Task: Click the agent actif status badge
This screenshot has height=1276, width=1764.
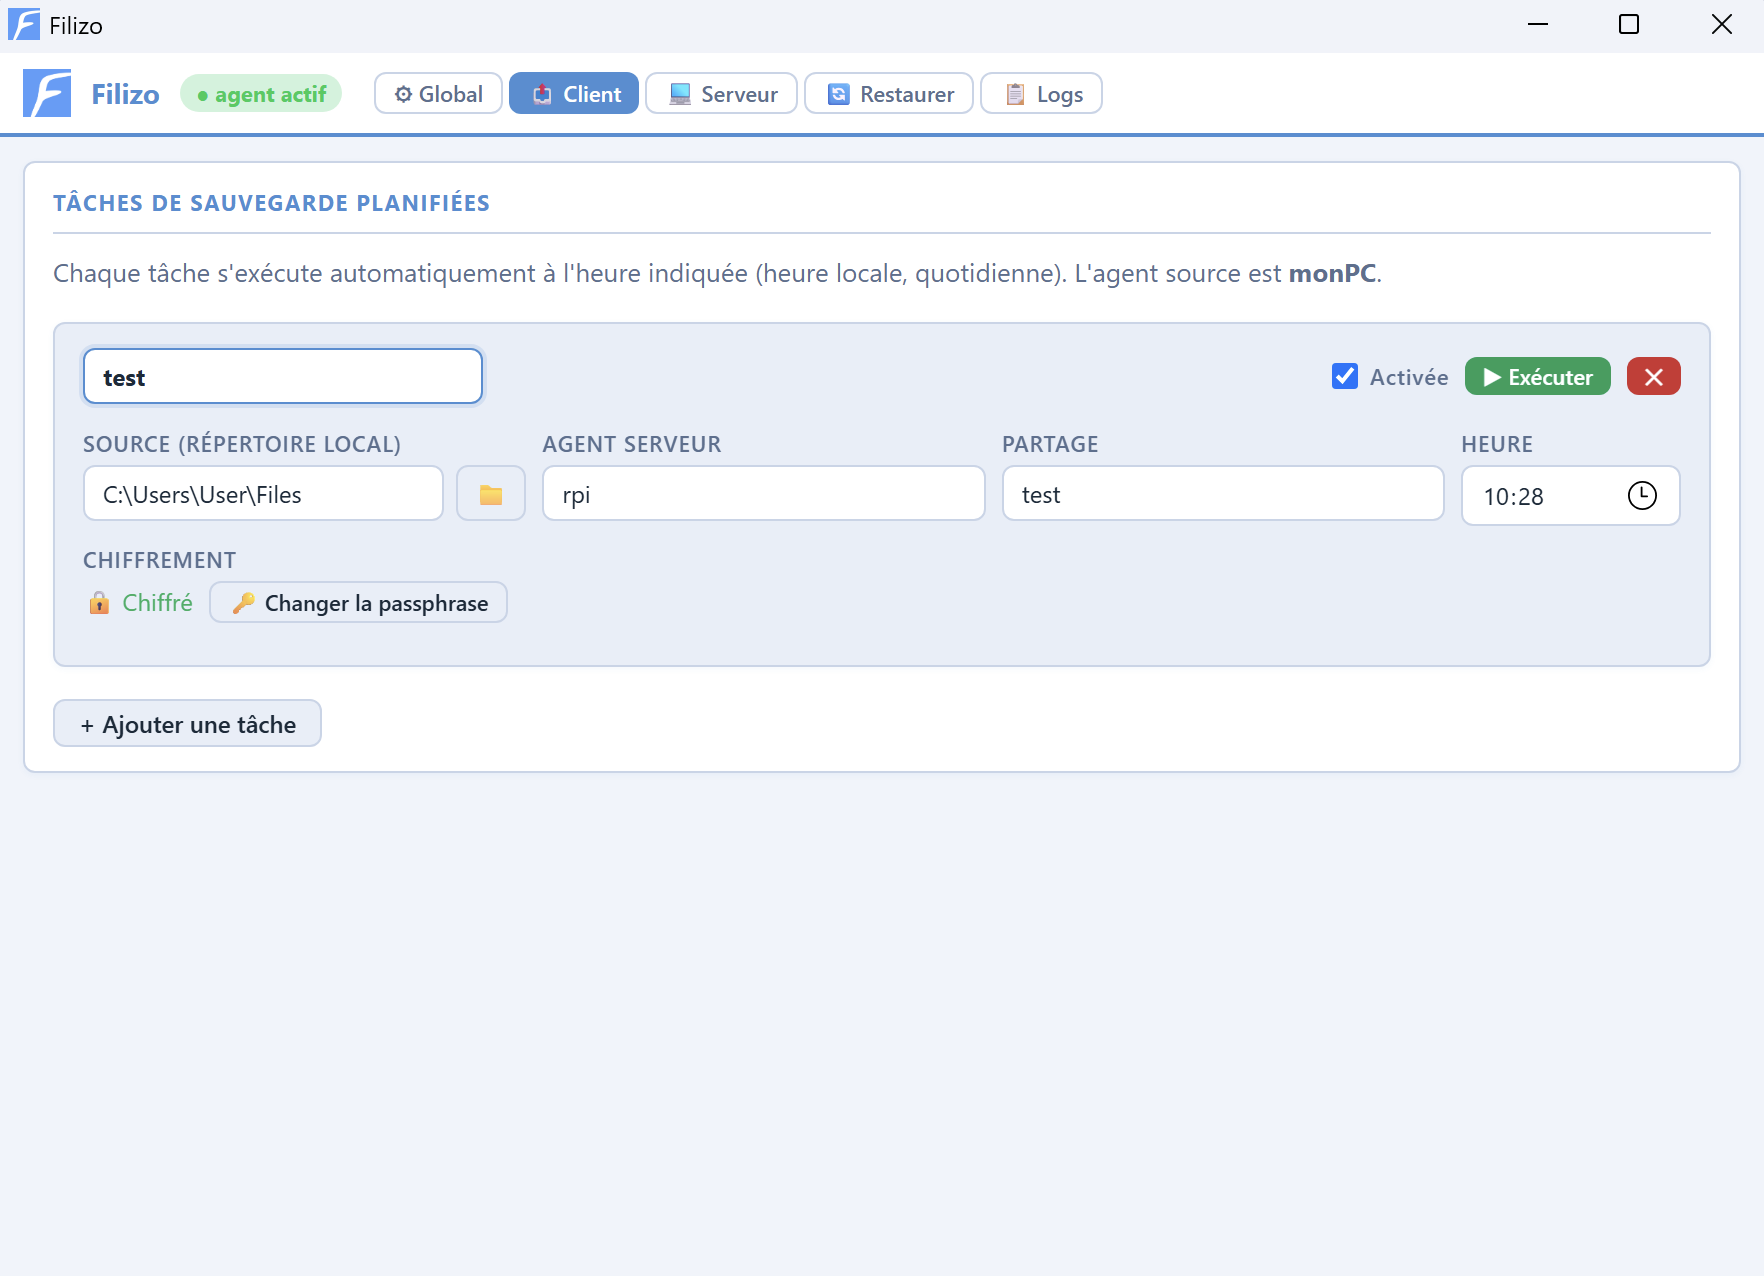Action: [x=261, y=94]
